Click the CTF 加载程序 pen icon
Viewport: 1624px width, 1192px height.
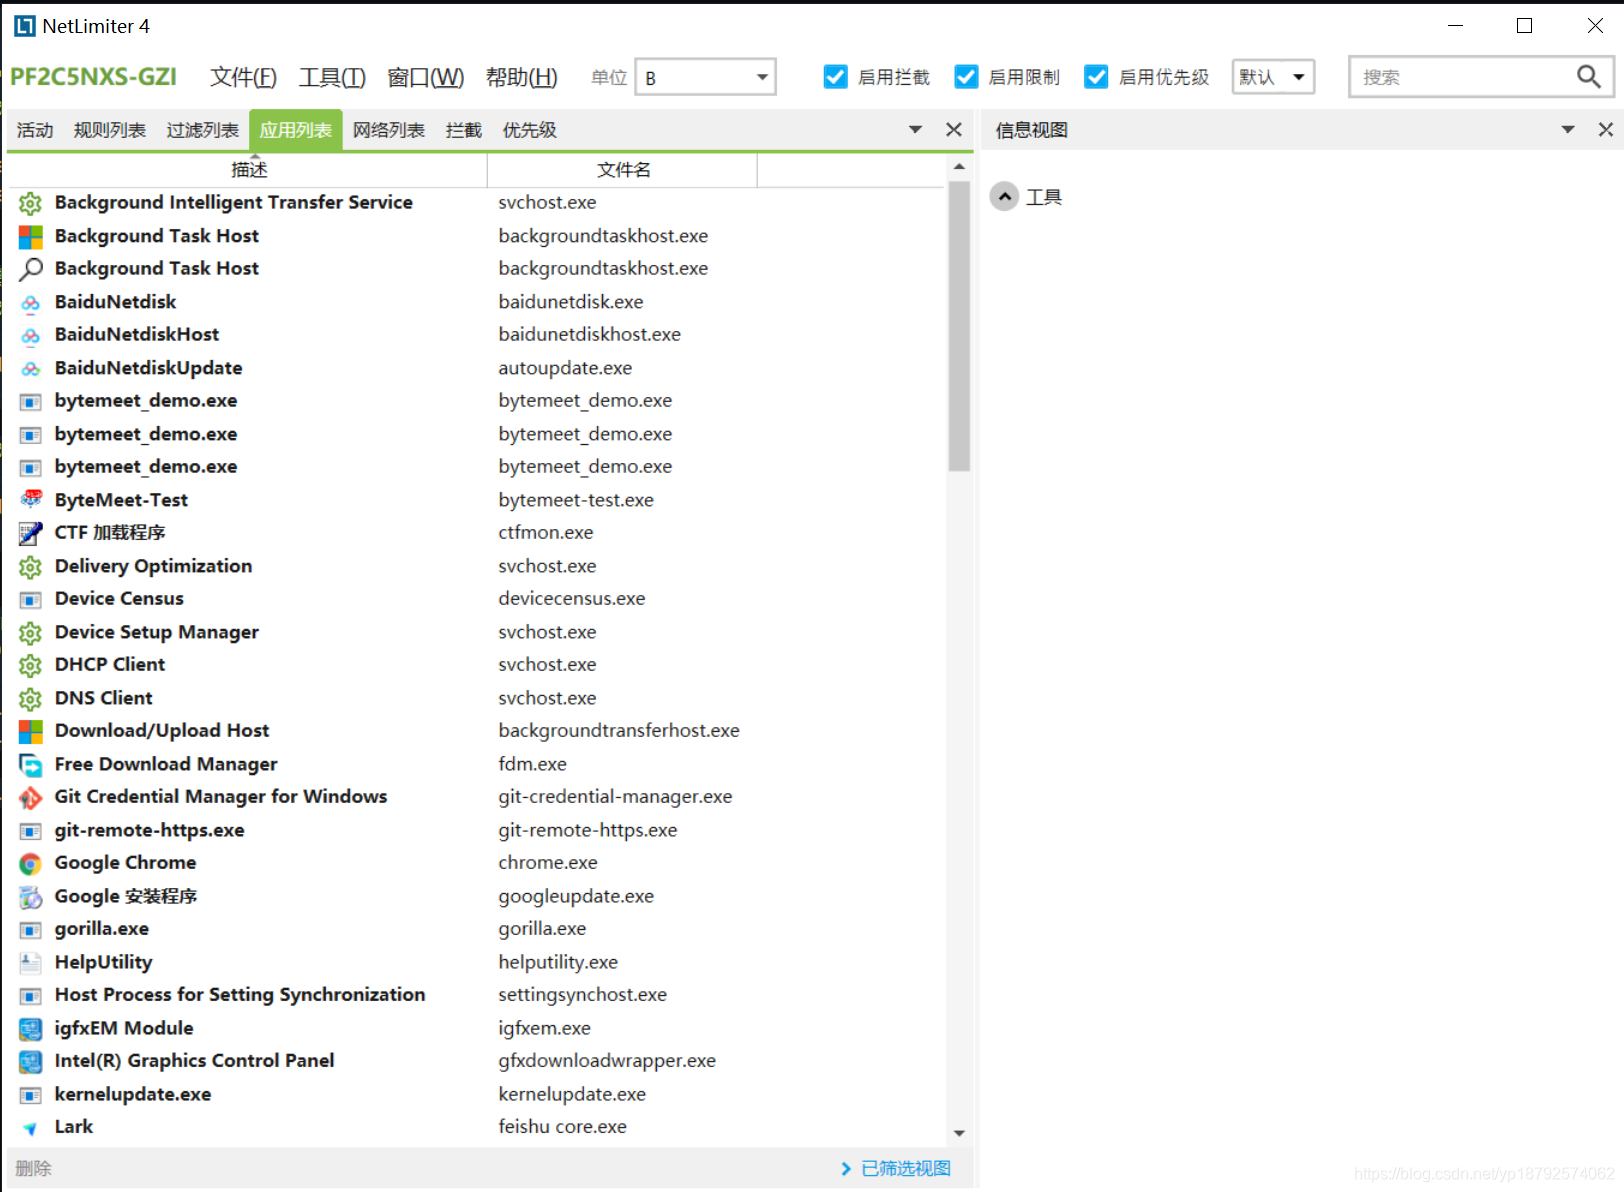(x=31, y=533)
